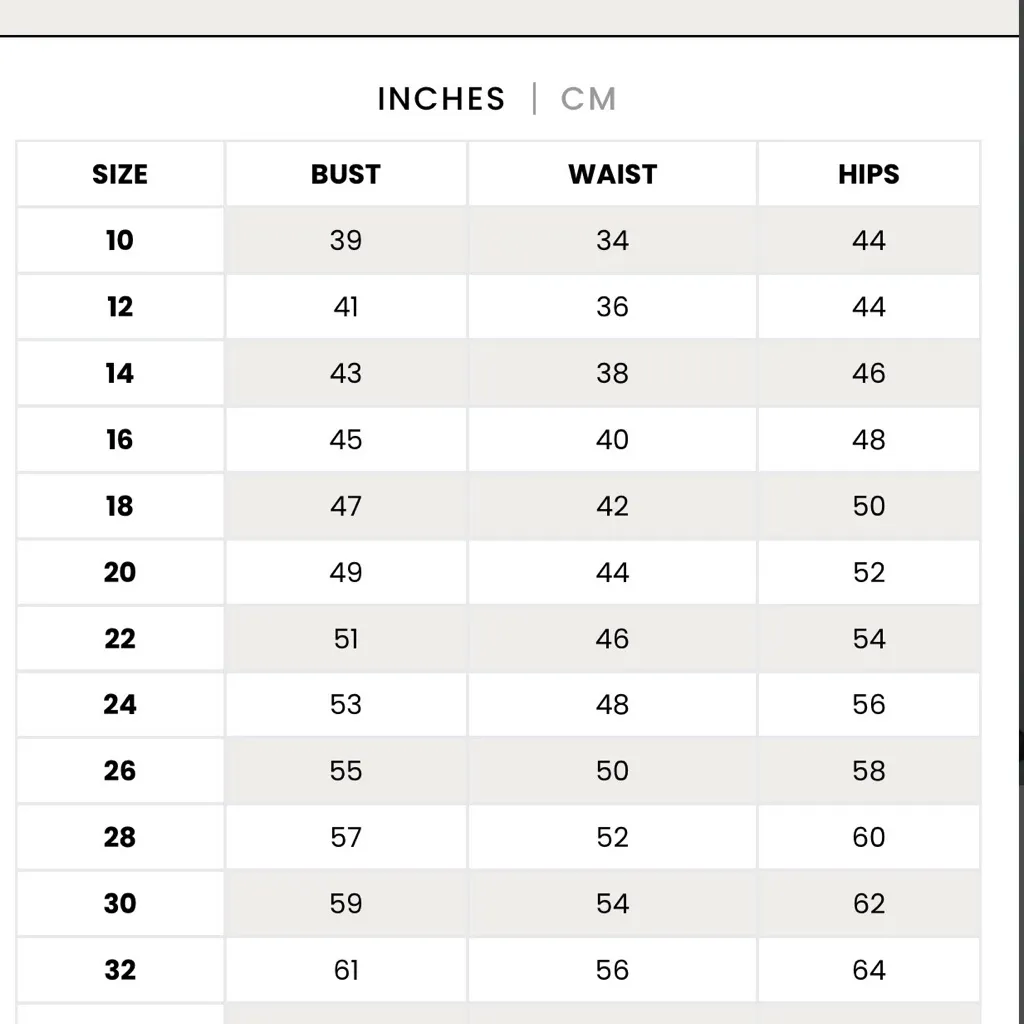Viewport: 1024px width, 1024px height.
Task: Click the BUST column header
Action: point(346,174)
